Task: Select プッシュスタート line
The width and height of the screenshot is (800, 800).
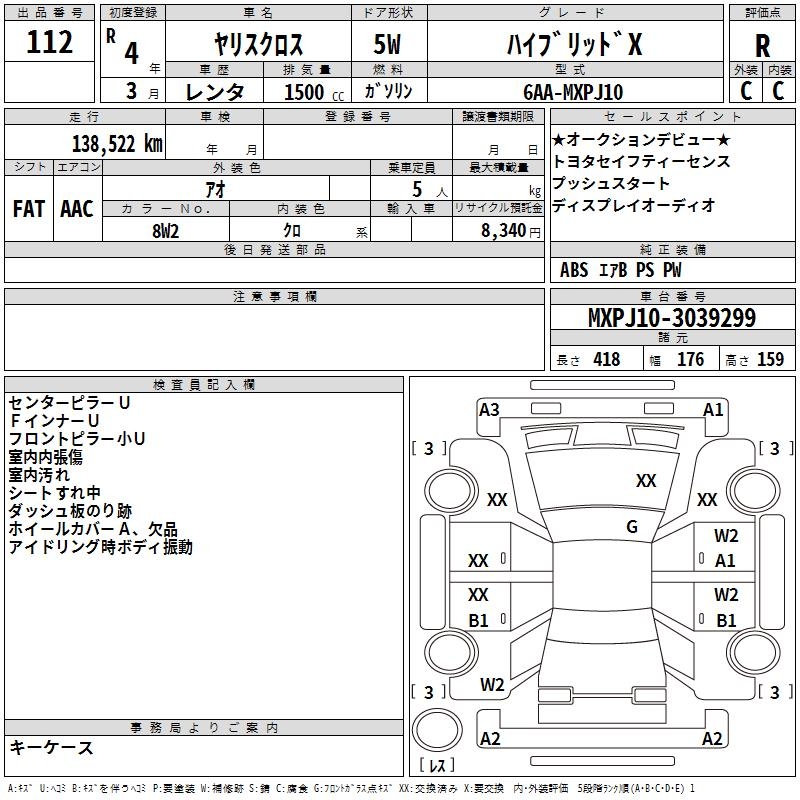Action: [x=611, y=183]
